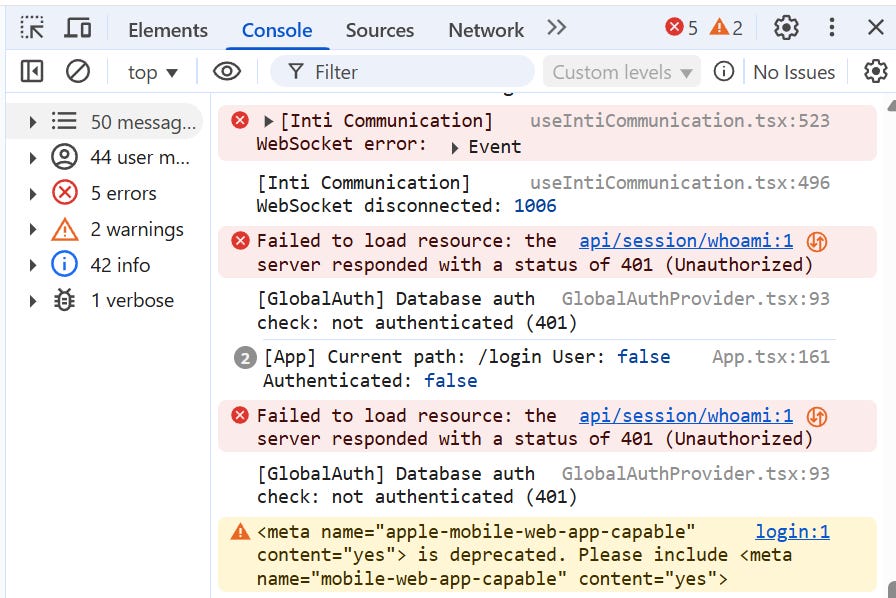Click error icon on WebSocket error message
Viewport: 896px width, 598px height.
click(240, 120)
